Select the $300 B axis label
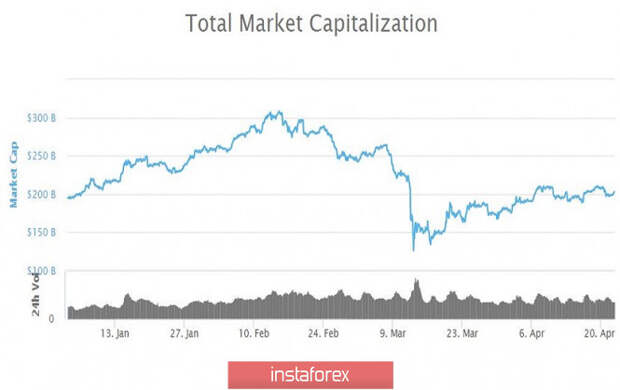Screen dimensions: 620x390 42,118
